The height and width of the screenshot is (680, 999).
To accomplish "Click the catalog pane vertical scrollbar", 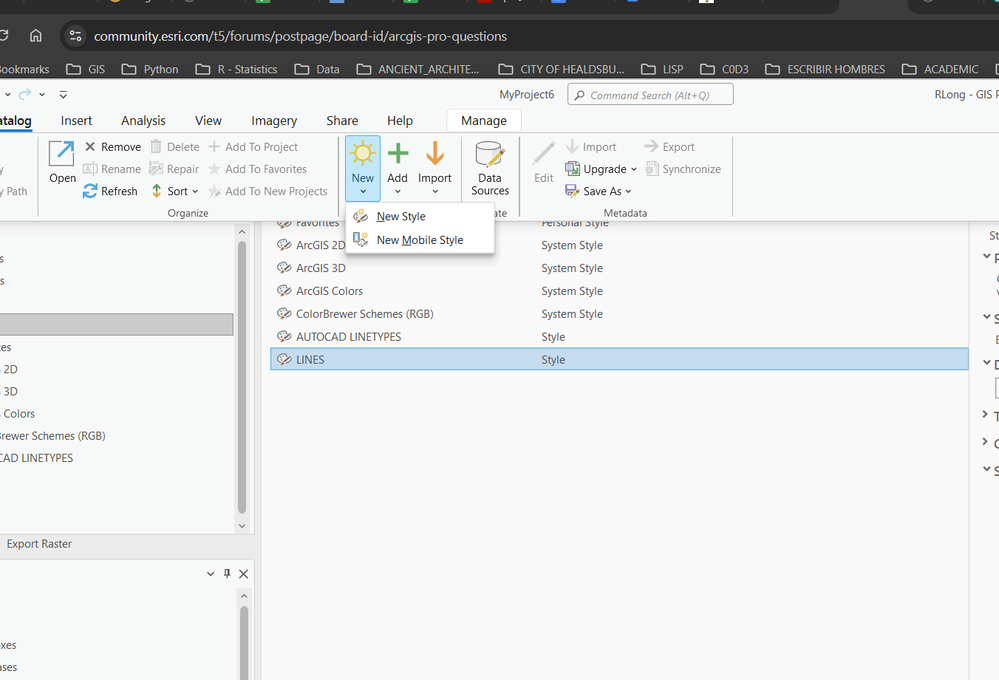I will coord(242,377).
